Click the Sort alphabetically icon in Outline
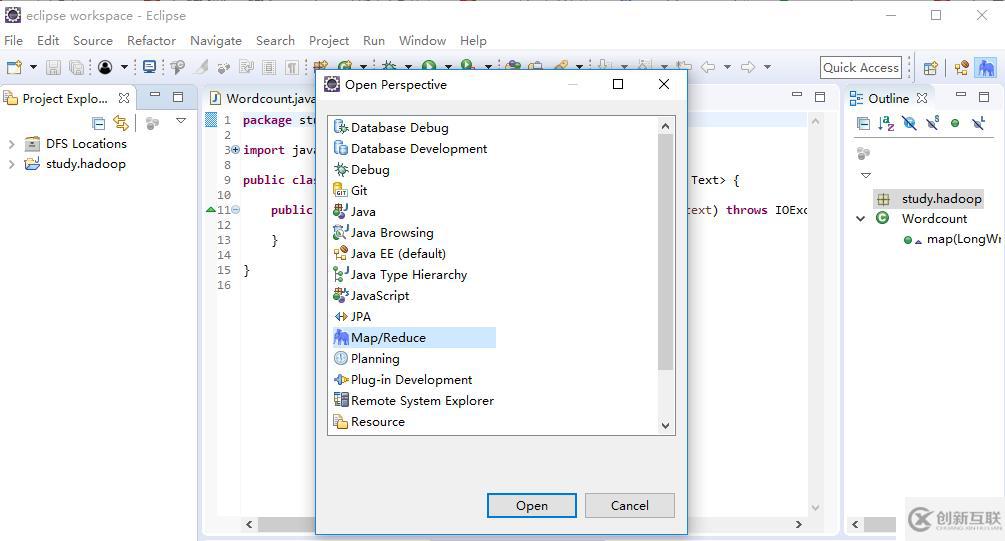 (886, 123)
